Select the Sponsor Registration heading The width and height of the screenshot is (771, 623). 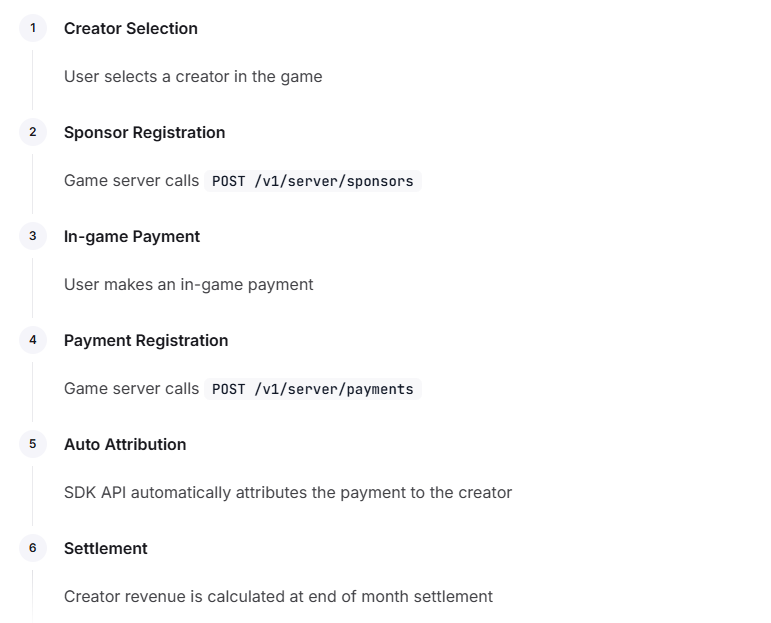[x=145, y=132]
